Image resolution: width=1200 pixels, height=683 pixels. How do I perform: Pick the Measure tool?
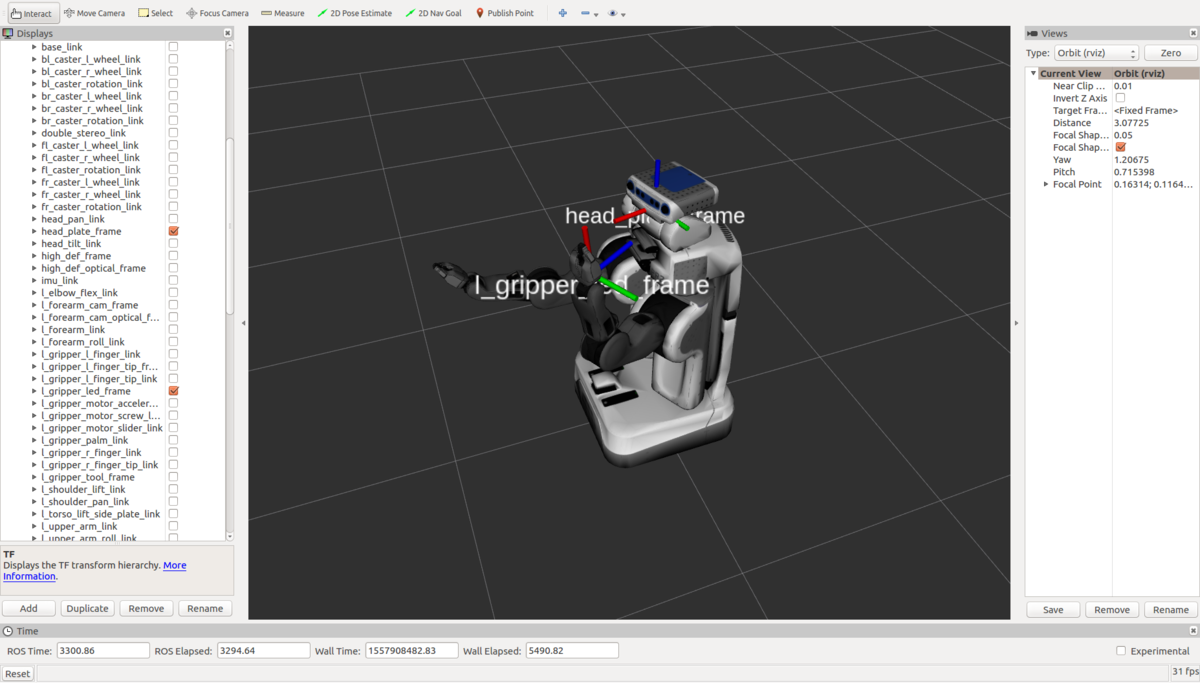coord(282,13)
